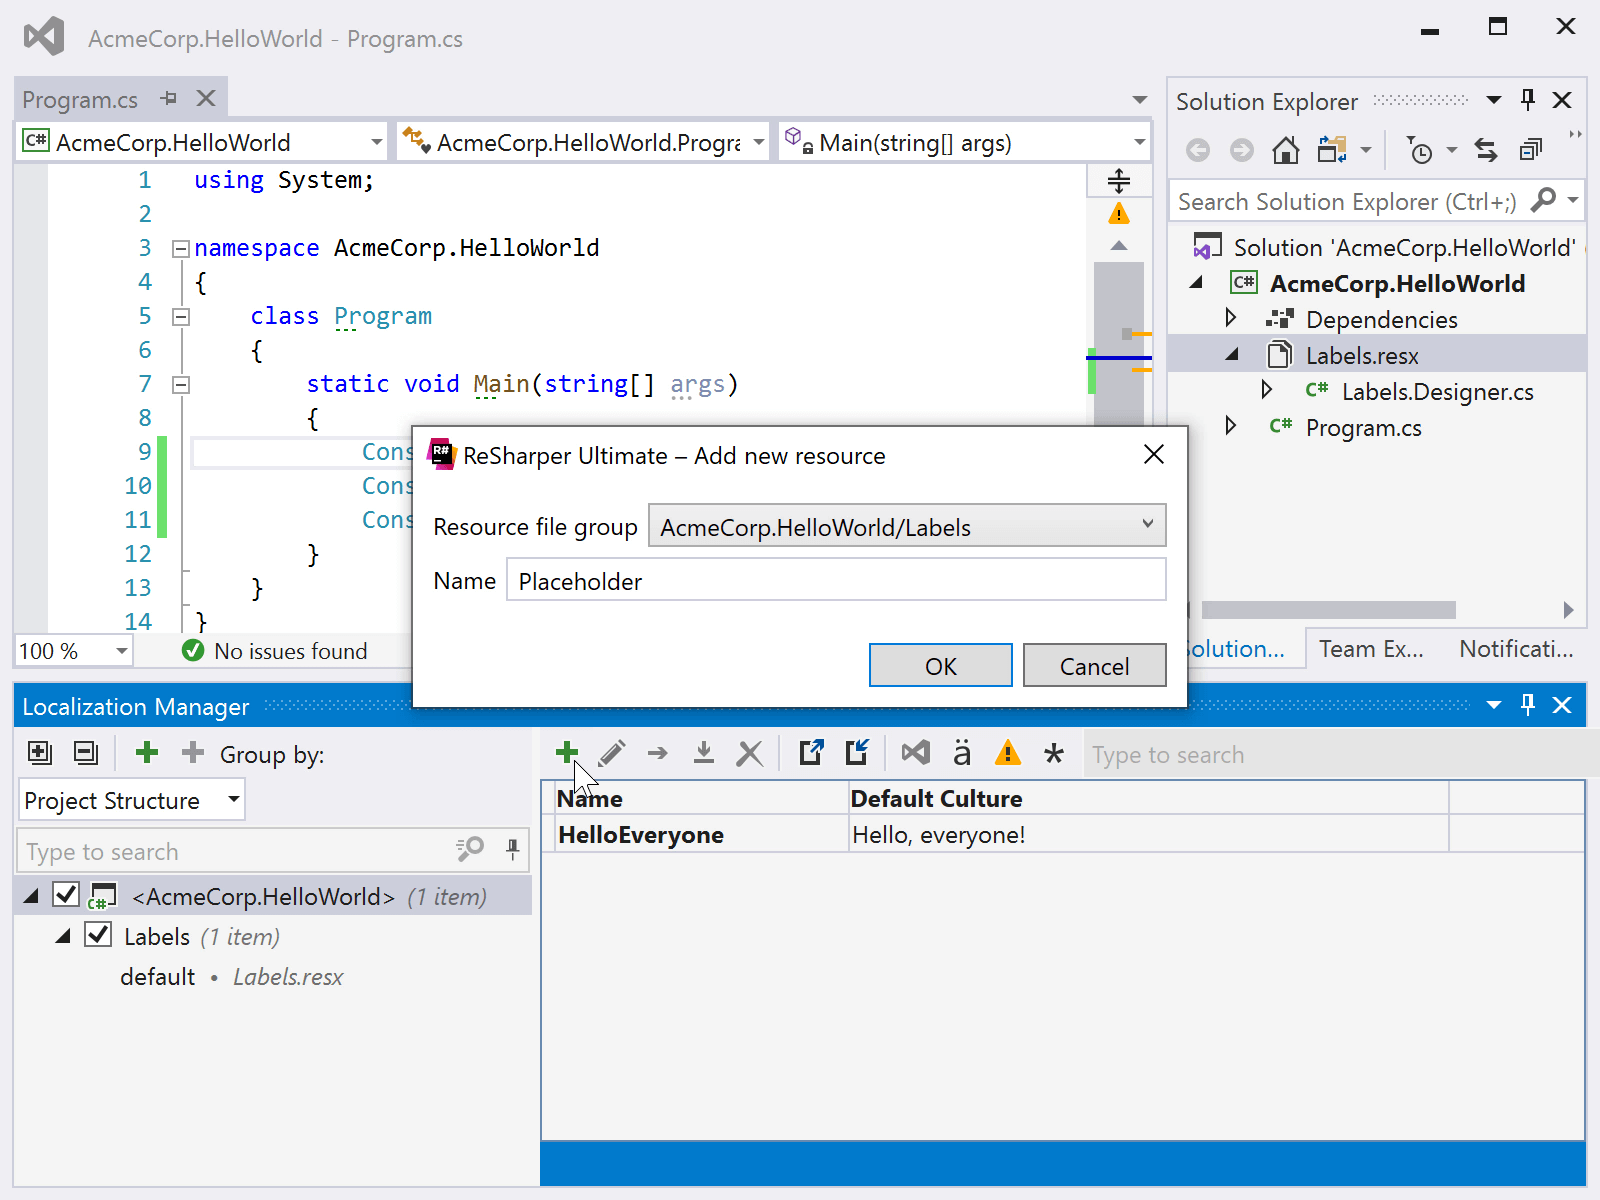
Task: Open the Solution Explorer window options menu
Action: point(1494,100)
